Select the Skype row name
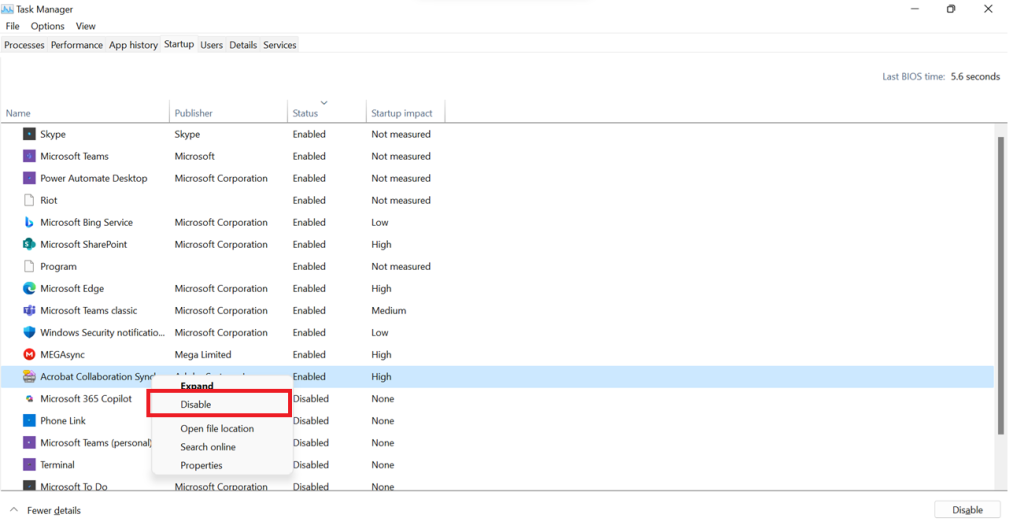The width and height of the screenshot is (1024, 529). point(53,134)
